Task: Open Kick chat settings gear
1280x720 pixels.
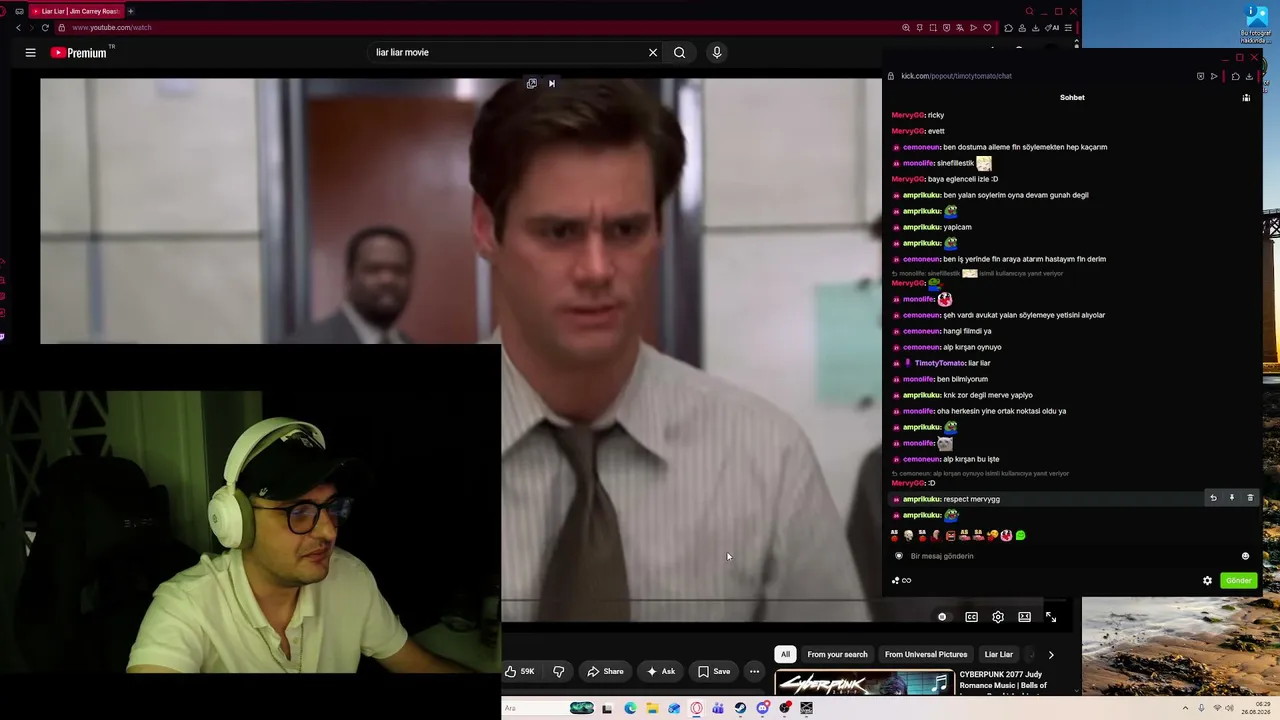Action: (1207, 581)
